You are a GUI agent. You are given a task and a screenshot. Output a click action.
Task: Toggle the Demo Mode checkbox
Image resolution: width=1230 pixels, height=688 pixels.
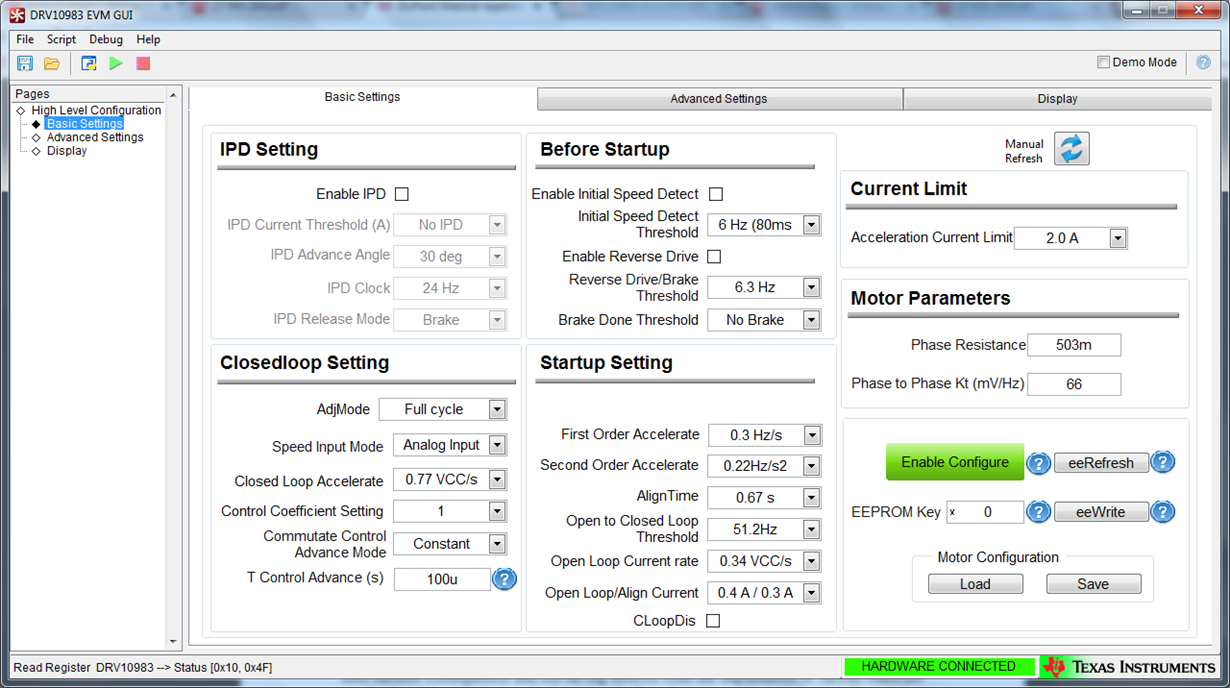(x=1104, y=62)
